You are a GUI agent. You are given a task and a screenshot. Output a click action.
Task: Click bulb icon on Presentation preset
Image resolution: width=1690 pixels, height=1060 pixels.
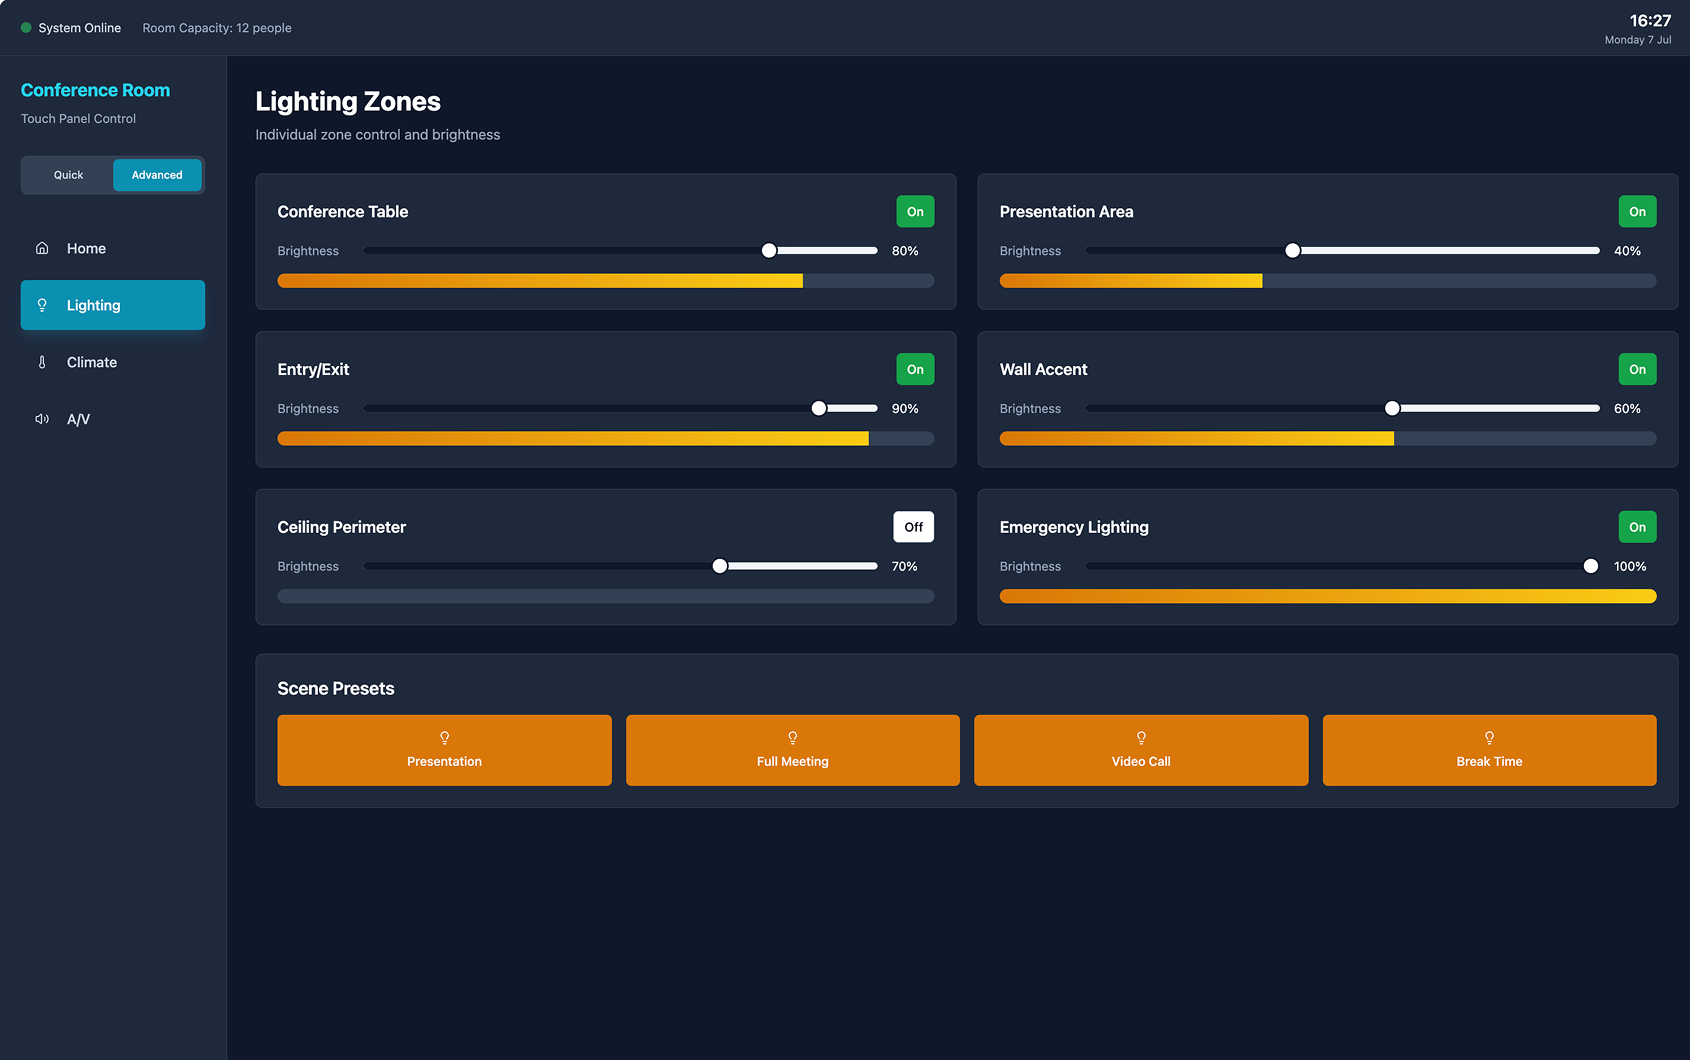(445, 738)
